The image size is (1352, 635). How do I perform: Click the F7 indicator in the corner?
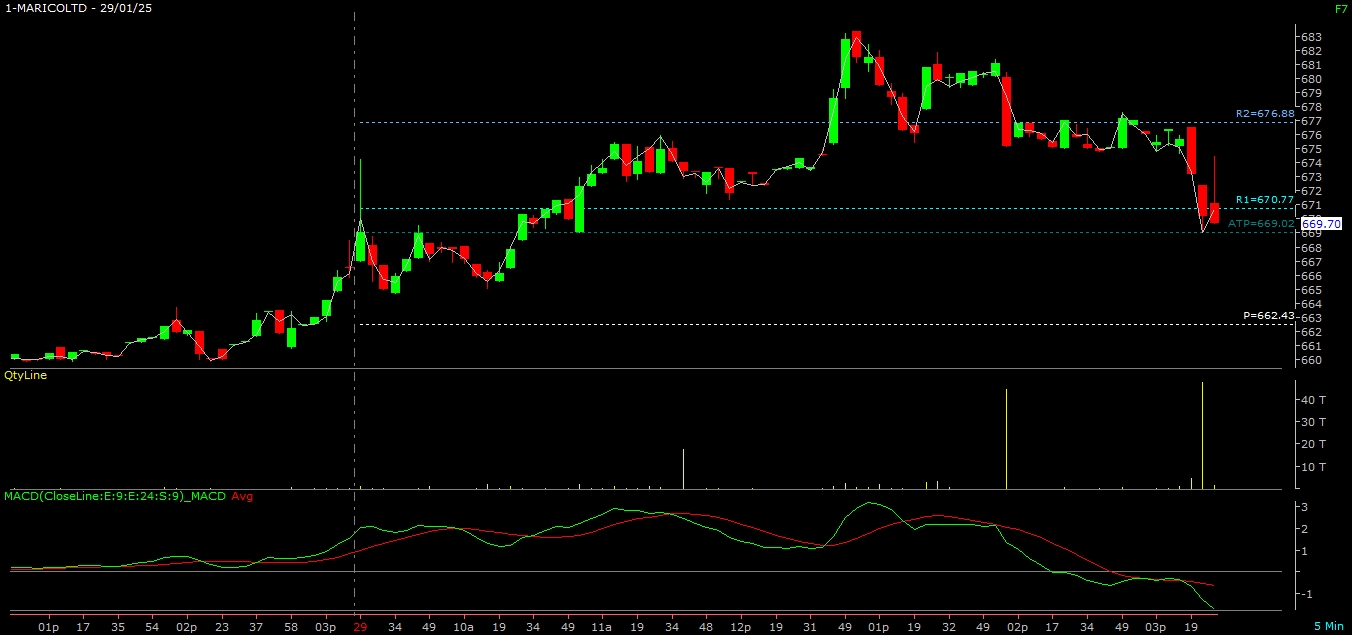tap(1340, 8)
